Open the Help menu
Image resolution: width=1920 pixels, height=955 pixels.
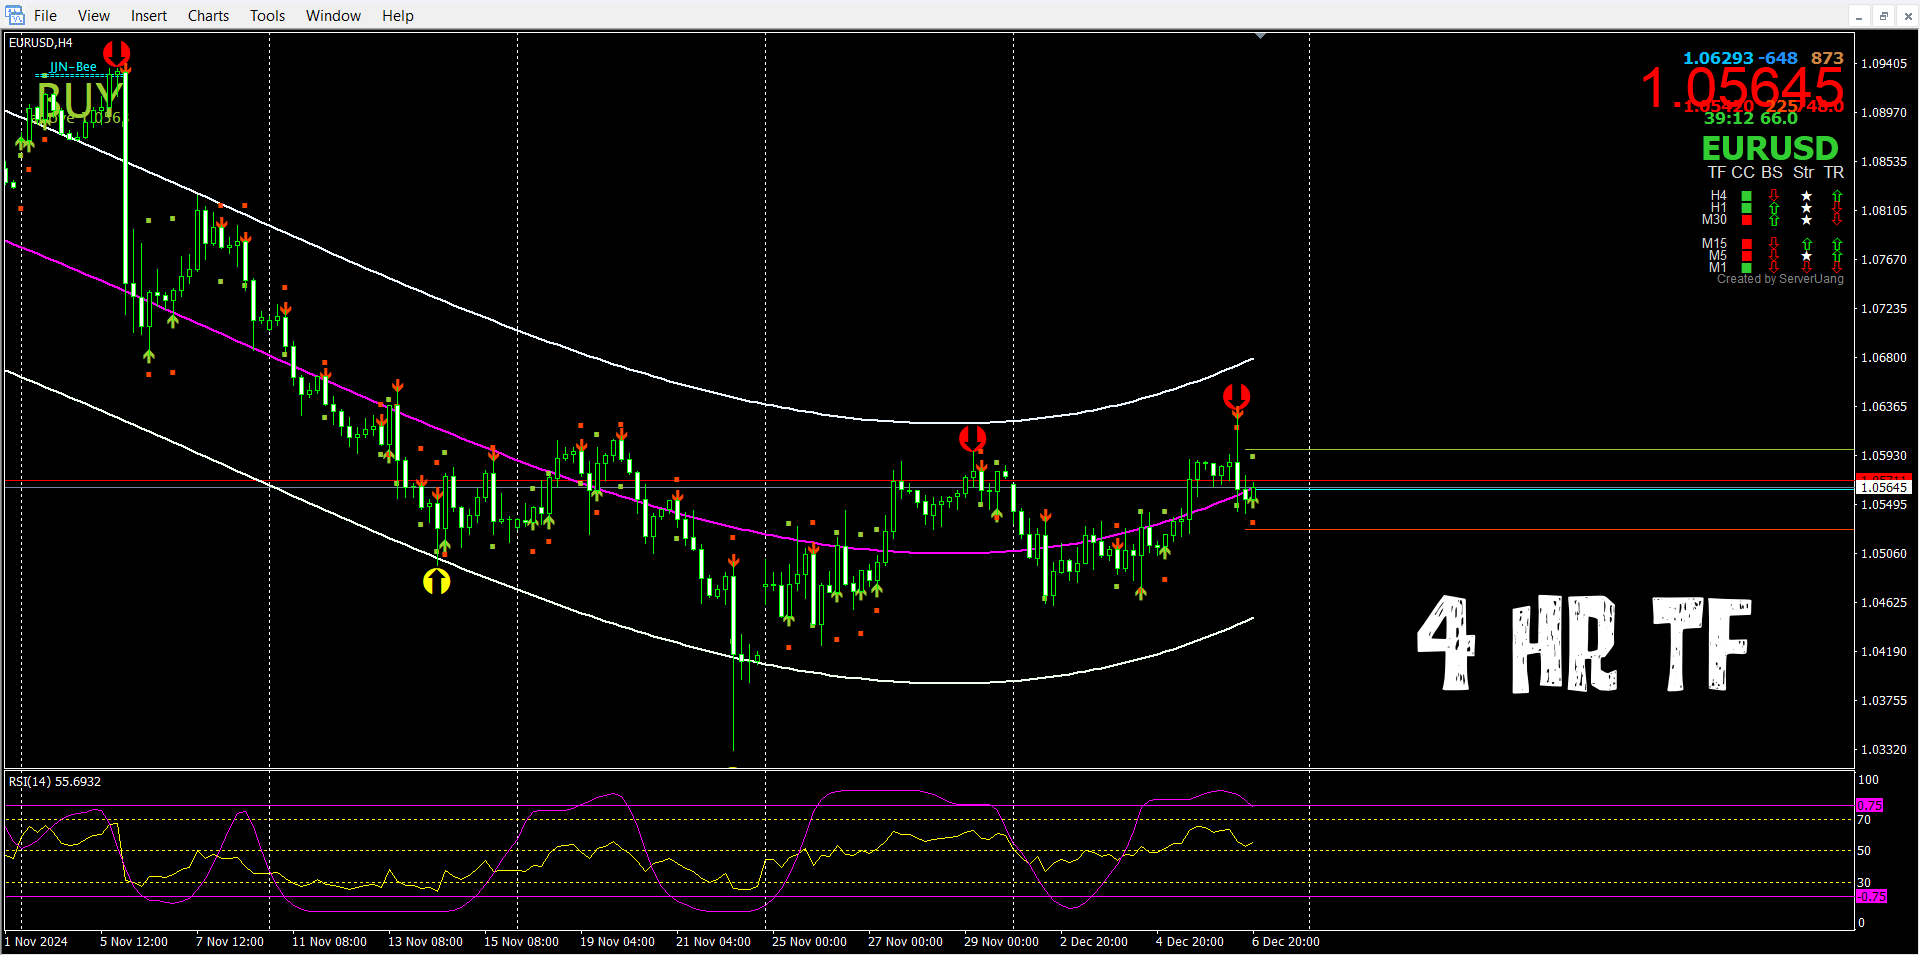[397, 15]
